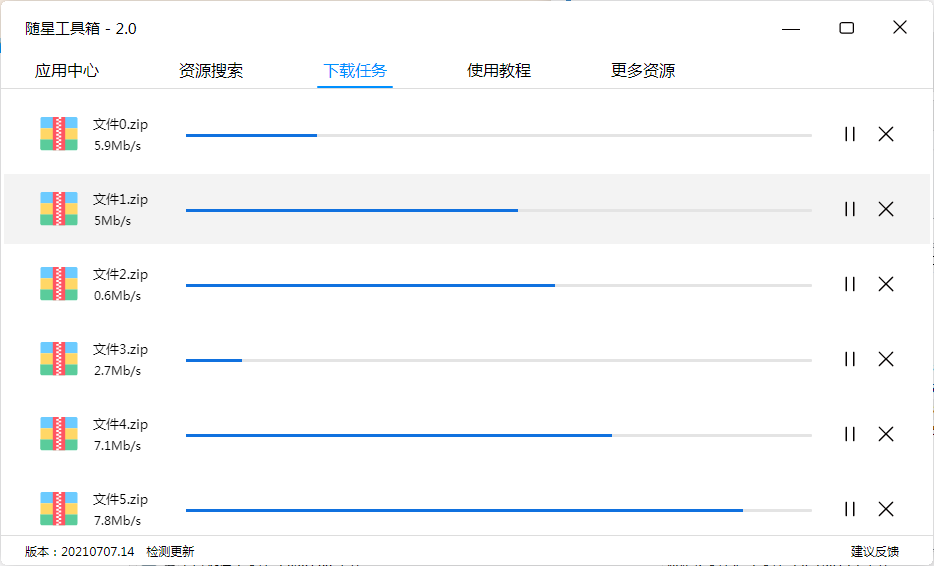Open the 资源搜索 tab
The width and height of the screenshot is (934, 566).
tap(211, 71)
